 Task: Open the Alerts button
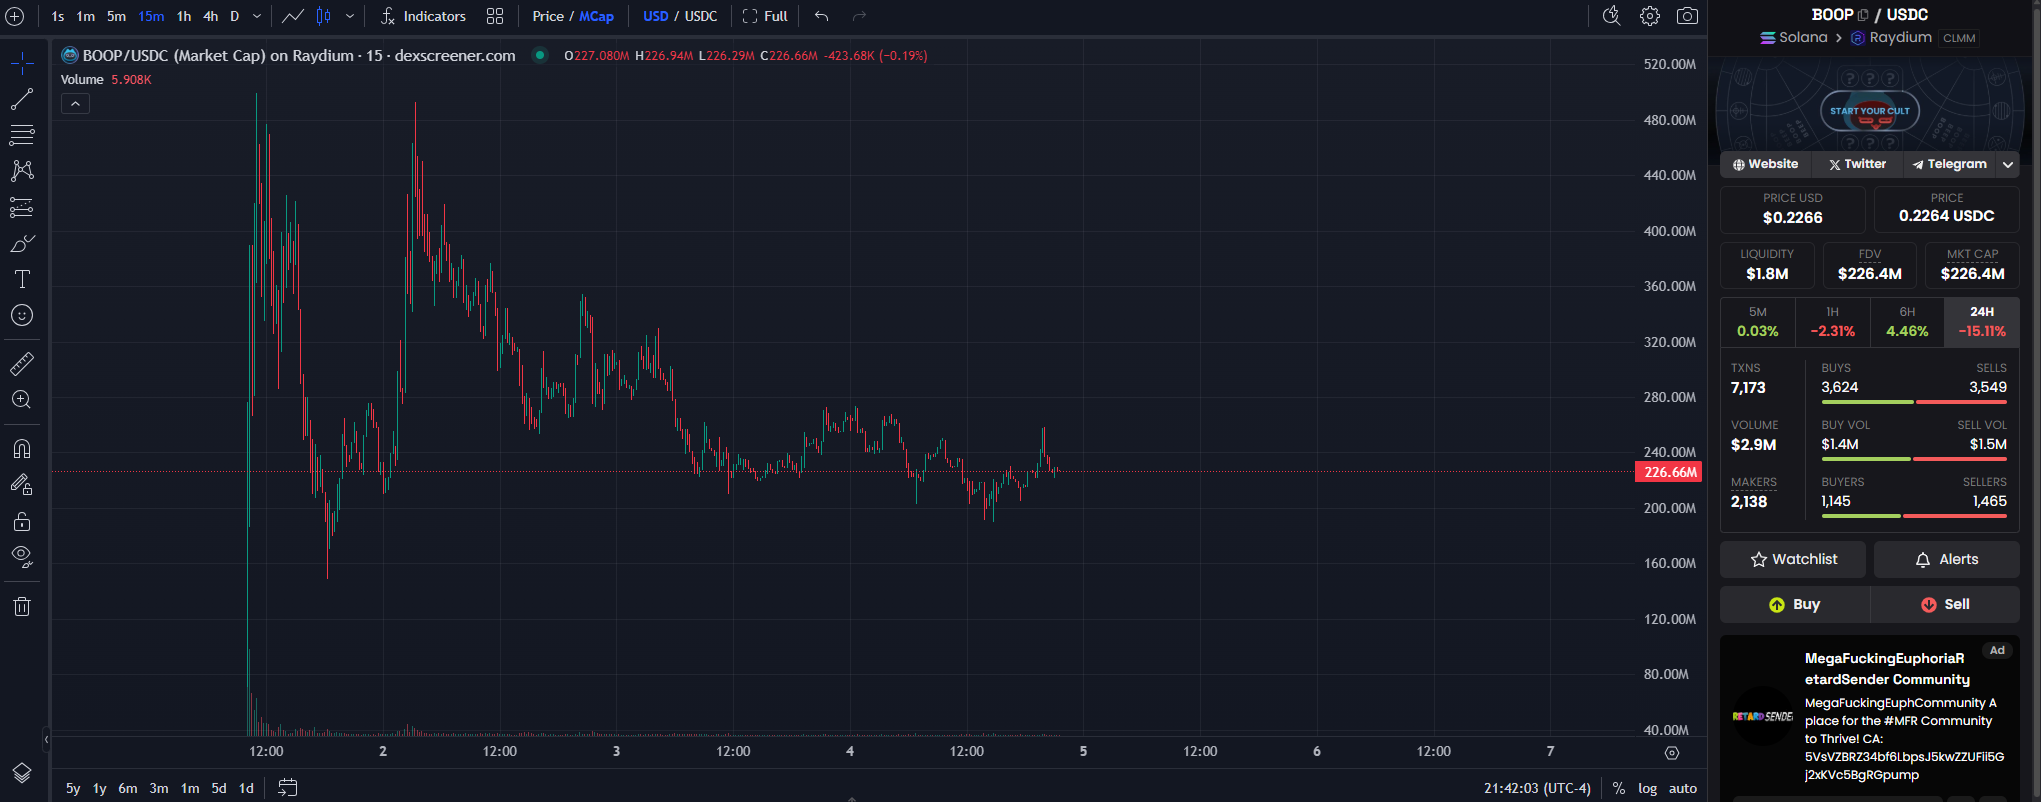[1947, 559]
